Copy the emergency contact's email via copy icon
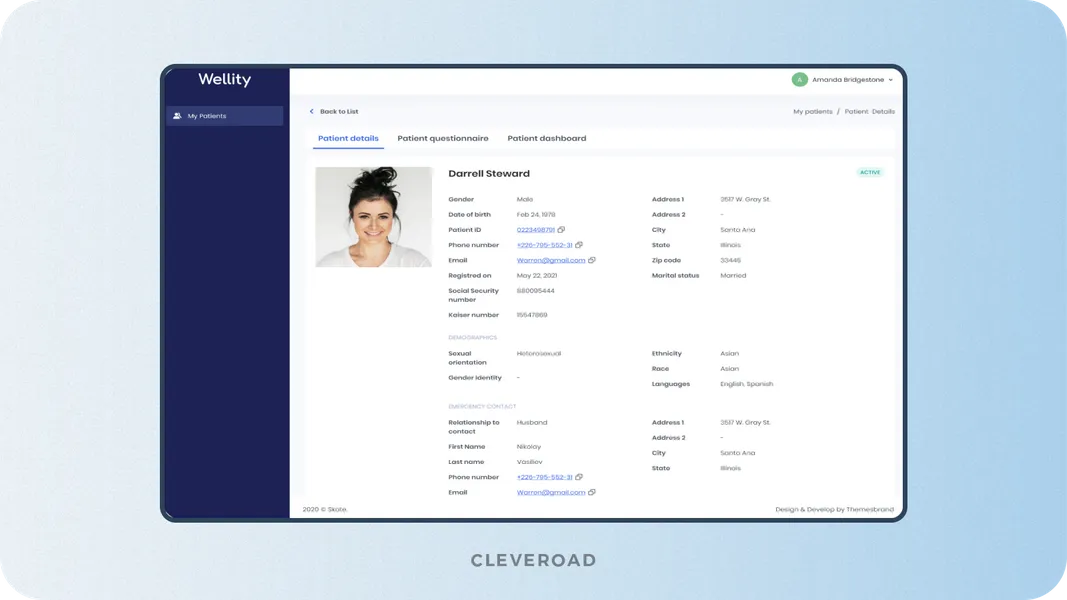 pos(592,492)
